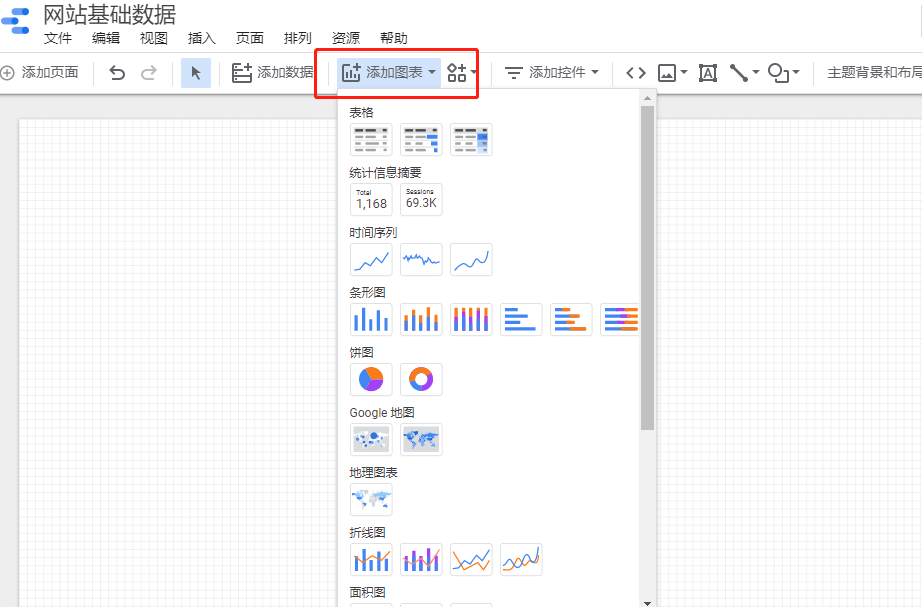Insert a line chart
Viewport: 922px width, 607px height.
tap(471, 559)
